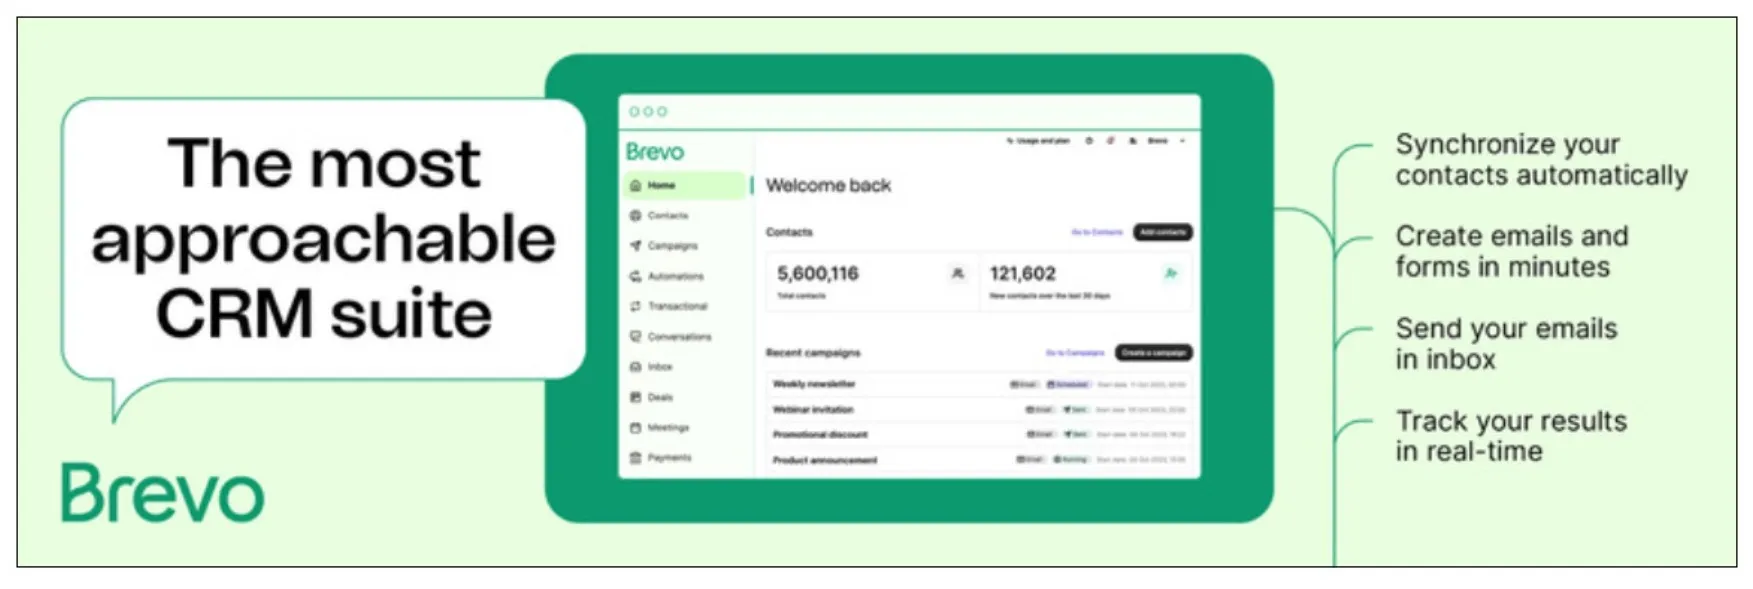
Task: Click the 5,600,116 total contacts figure
Action: (817, 273)
